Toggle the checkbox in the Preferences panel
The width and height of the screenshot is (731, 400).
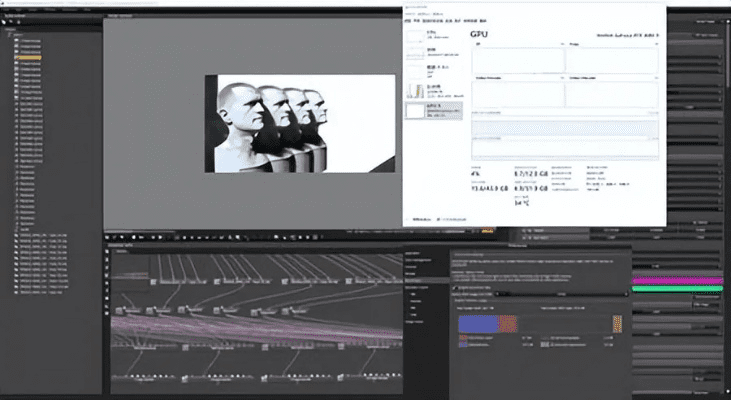point(457,287)
